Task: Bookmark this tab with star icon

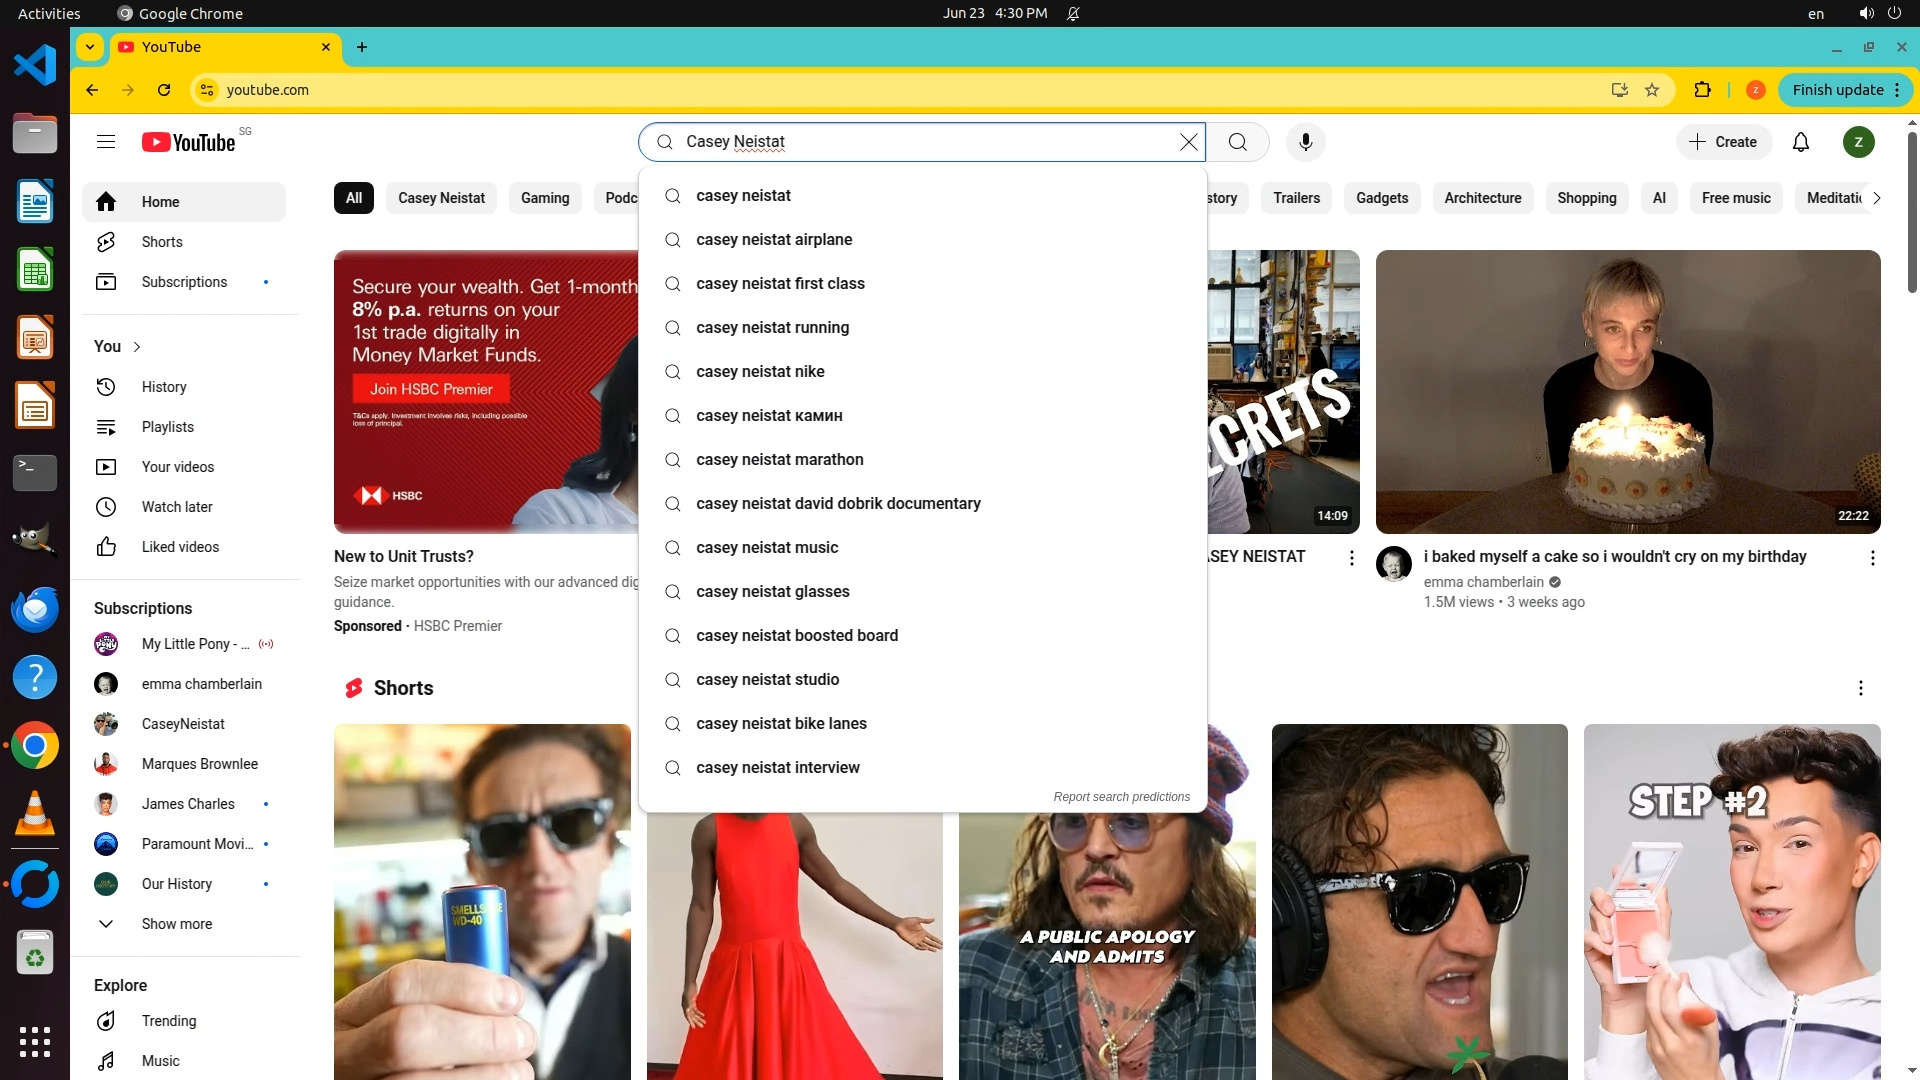Action: coord(1652,90)
